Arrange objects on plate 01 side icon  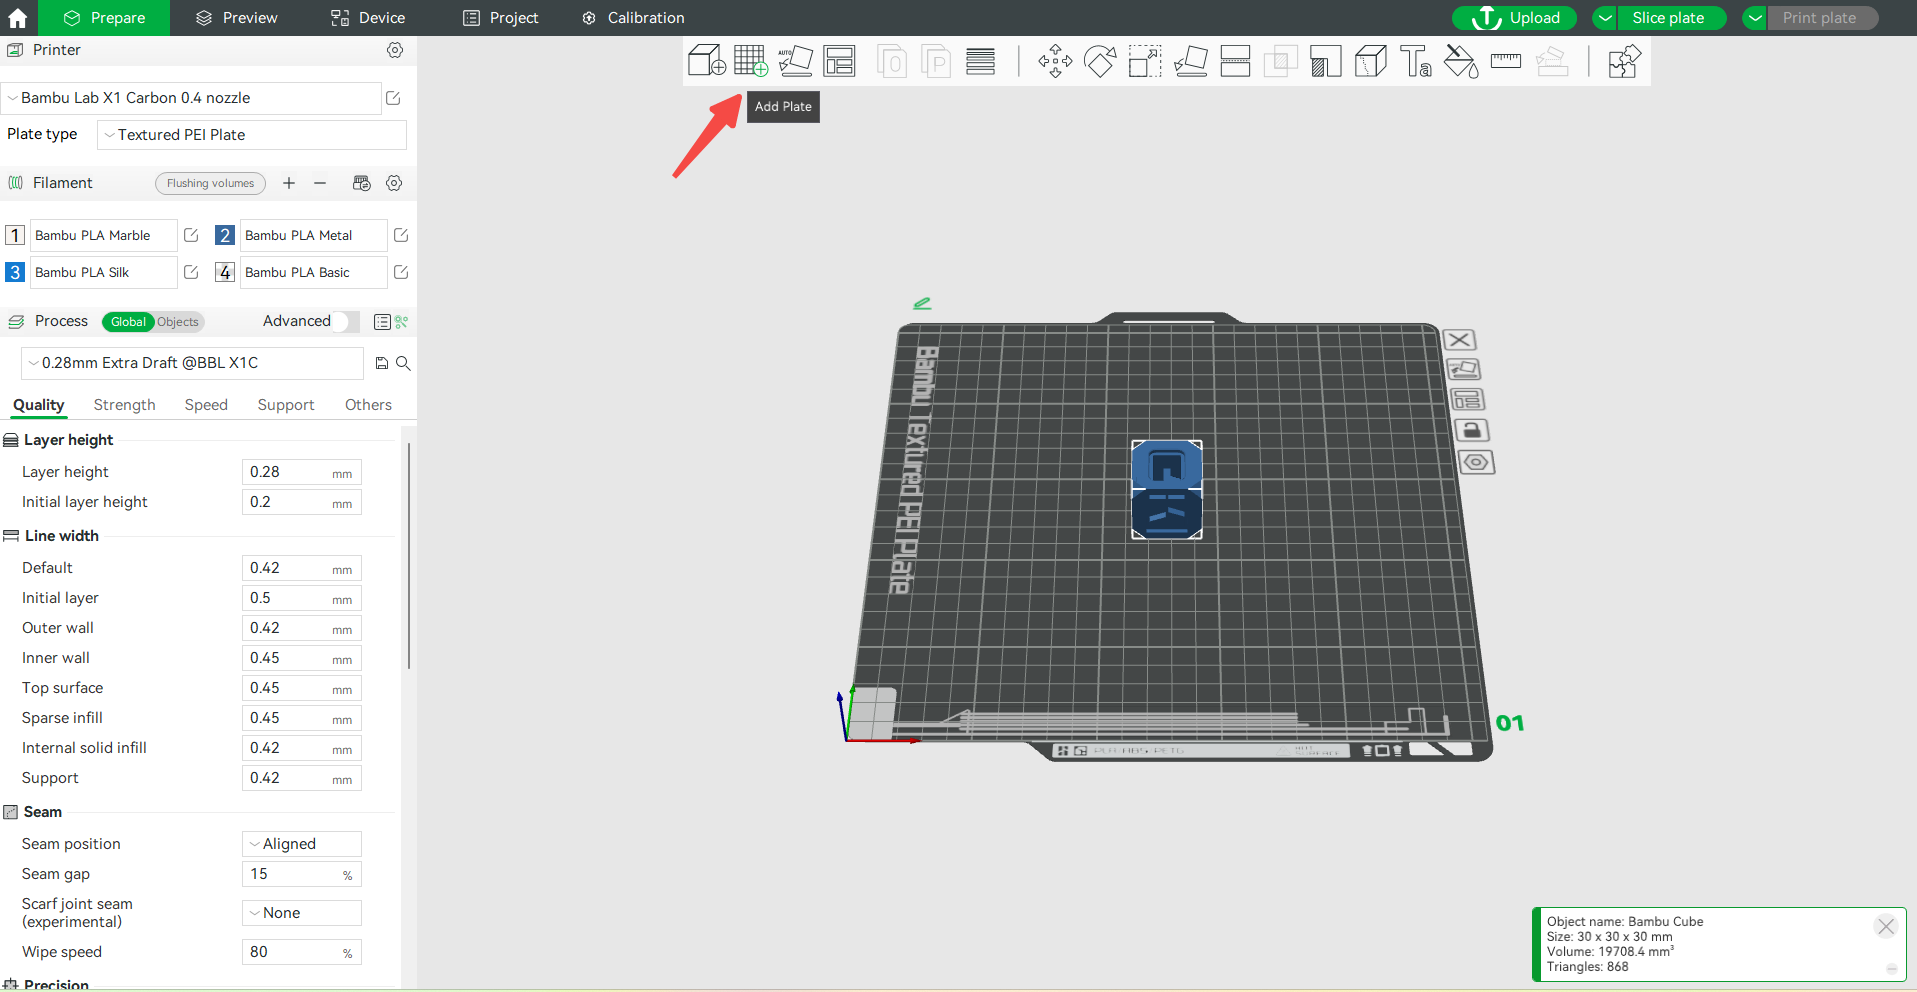(x=1467, y=399)
